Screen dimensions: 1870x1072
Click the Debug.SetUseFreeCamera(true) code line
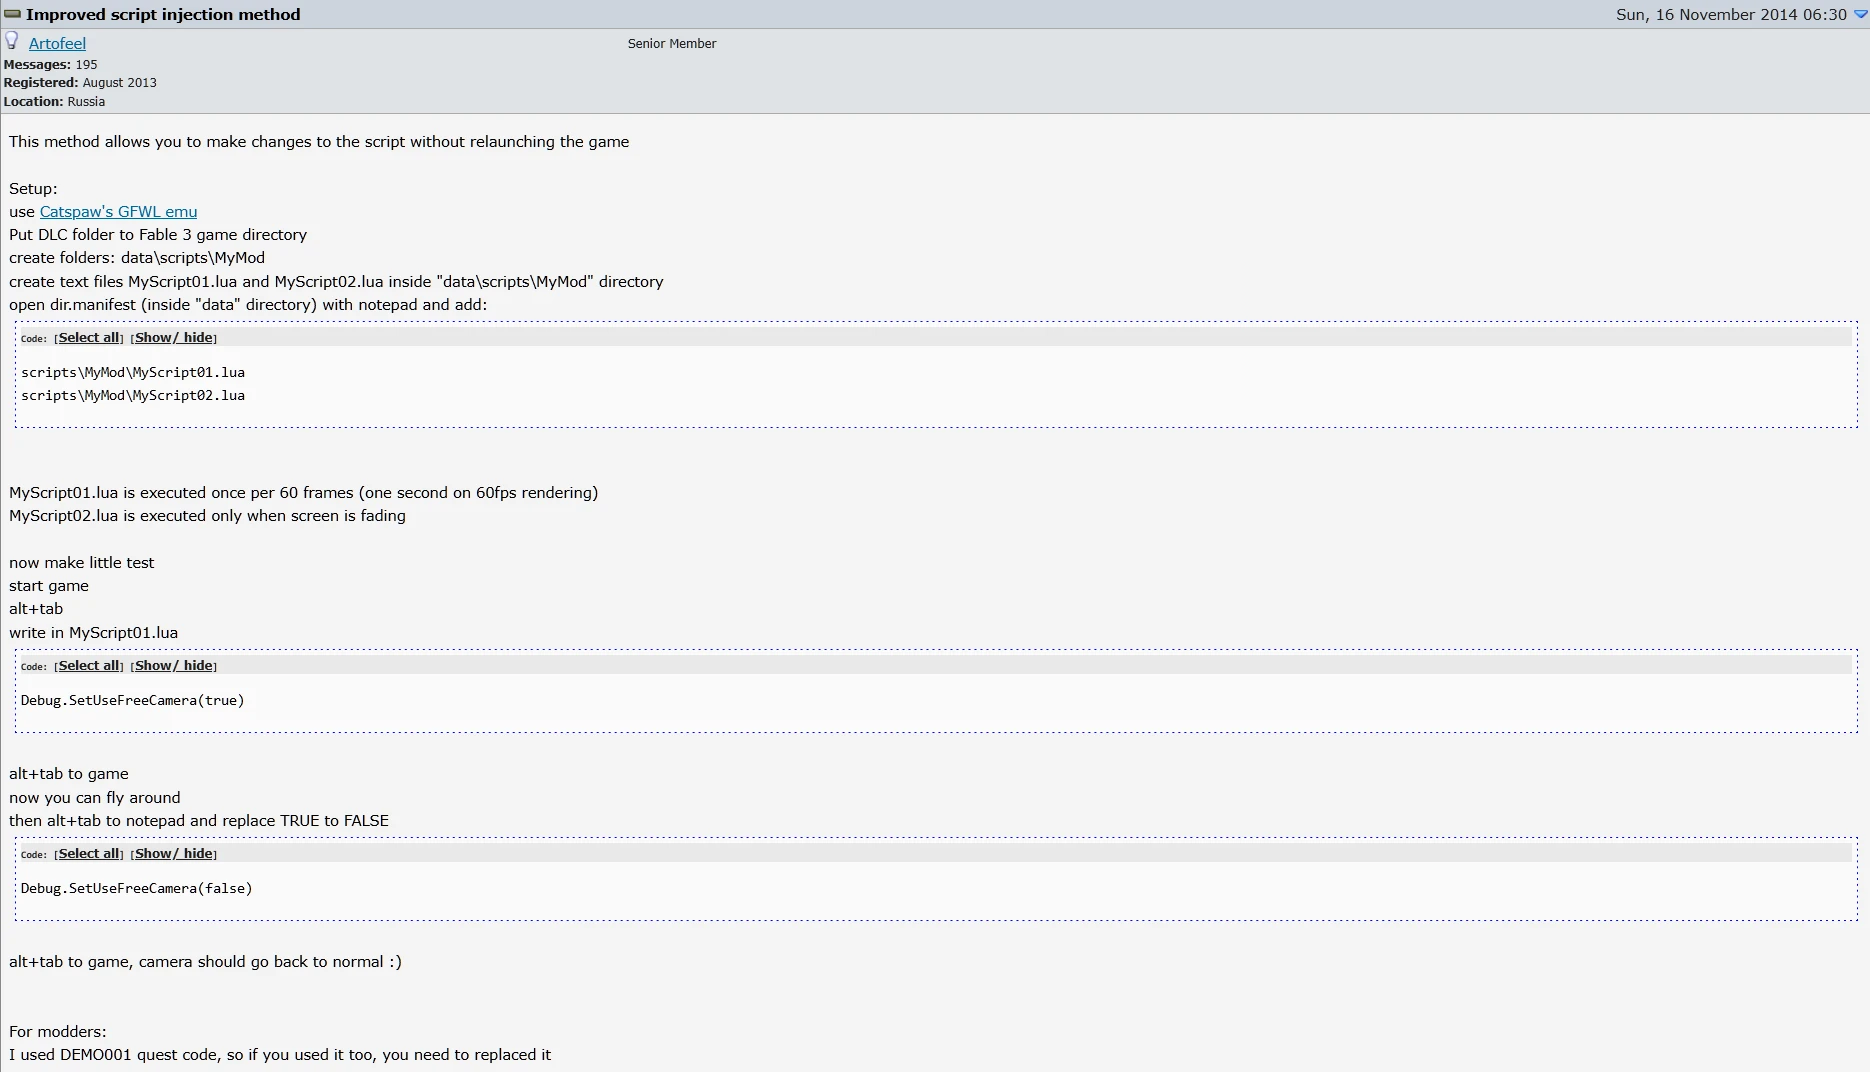[x=133, y=701]
